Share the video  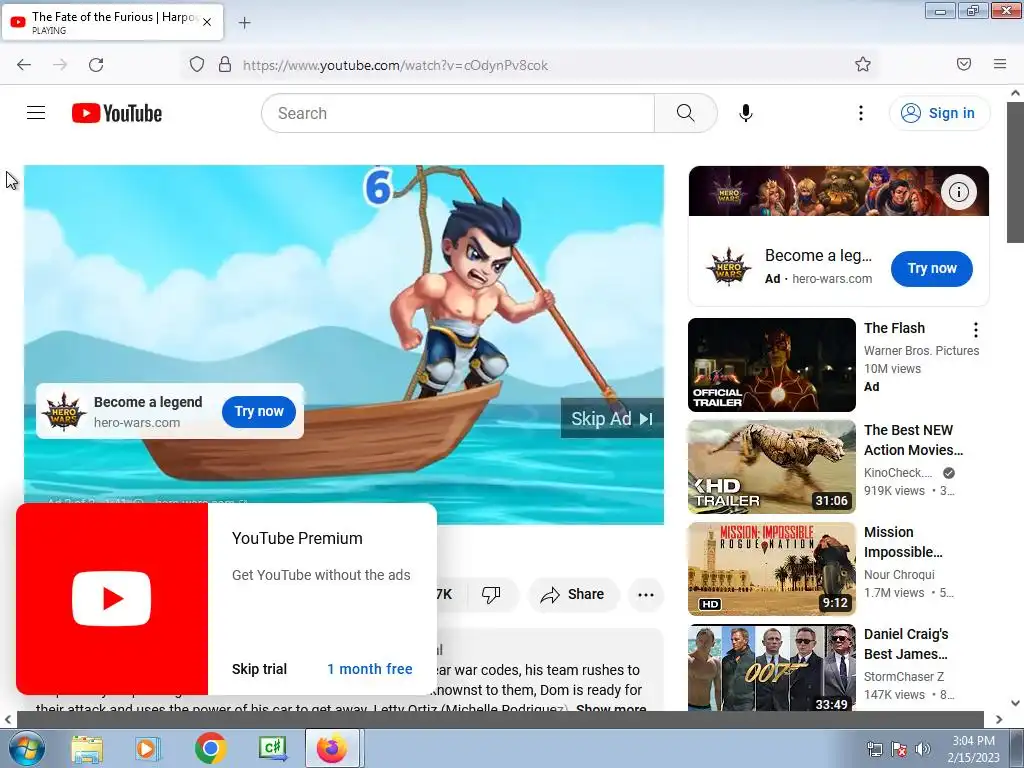click(x=573, y=594)
